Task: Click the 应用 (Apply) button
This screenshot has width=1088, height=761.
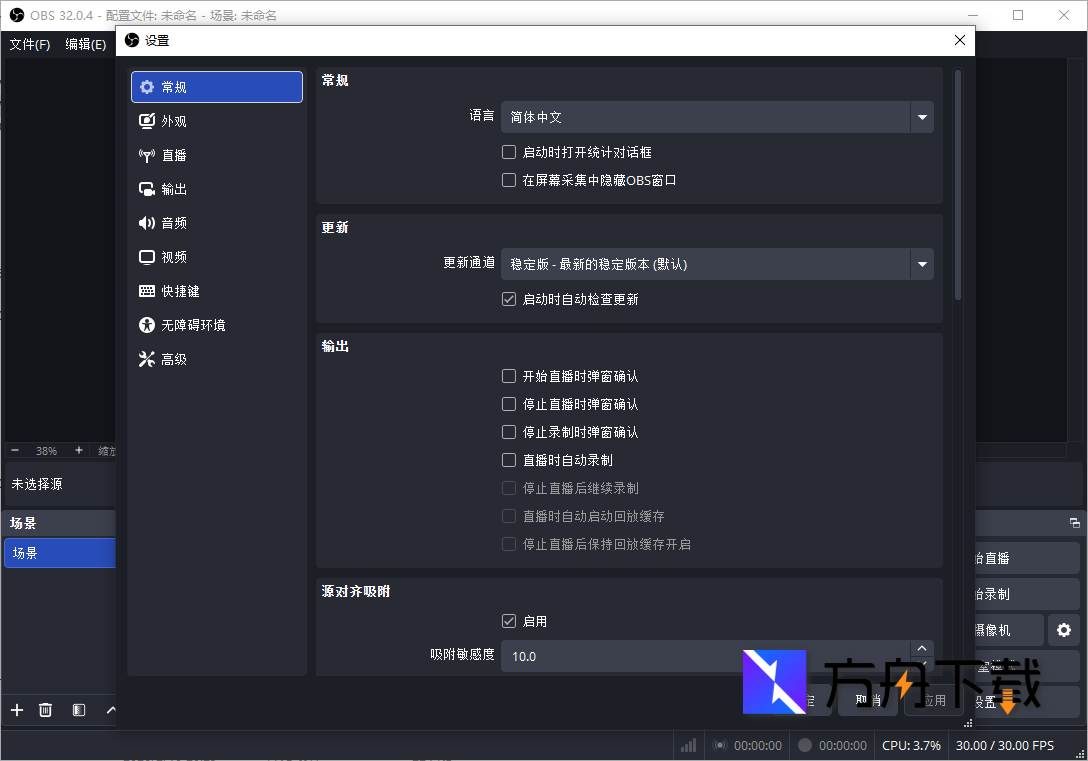Action: 931,700
